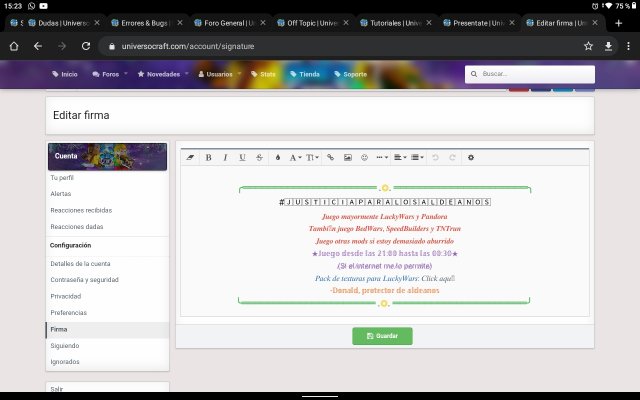This screenshot has height=400, width=640.
Task: Toggle italic text formatting
Action: [x=225, y=157]
